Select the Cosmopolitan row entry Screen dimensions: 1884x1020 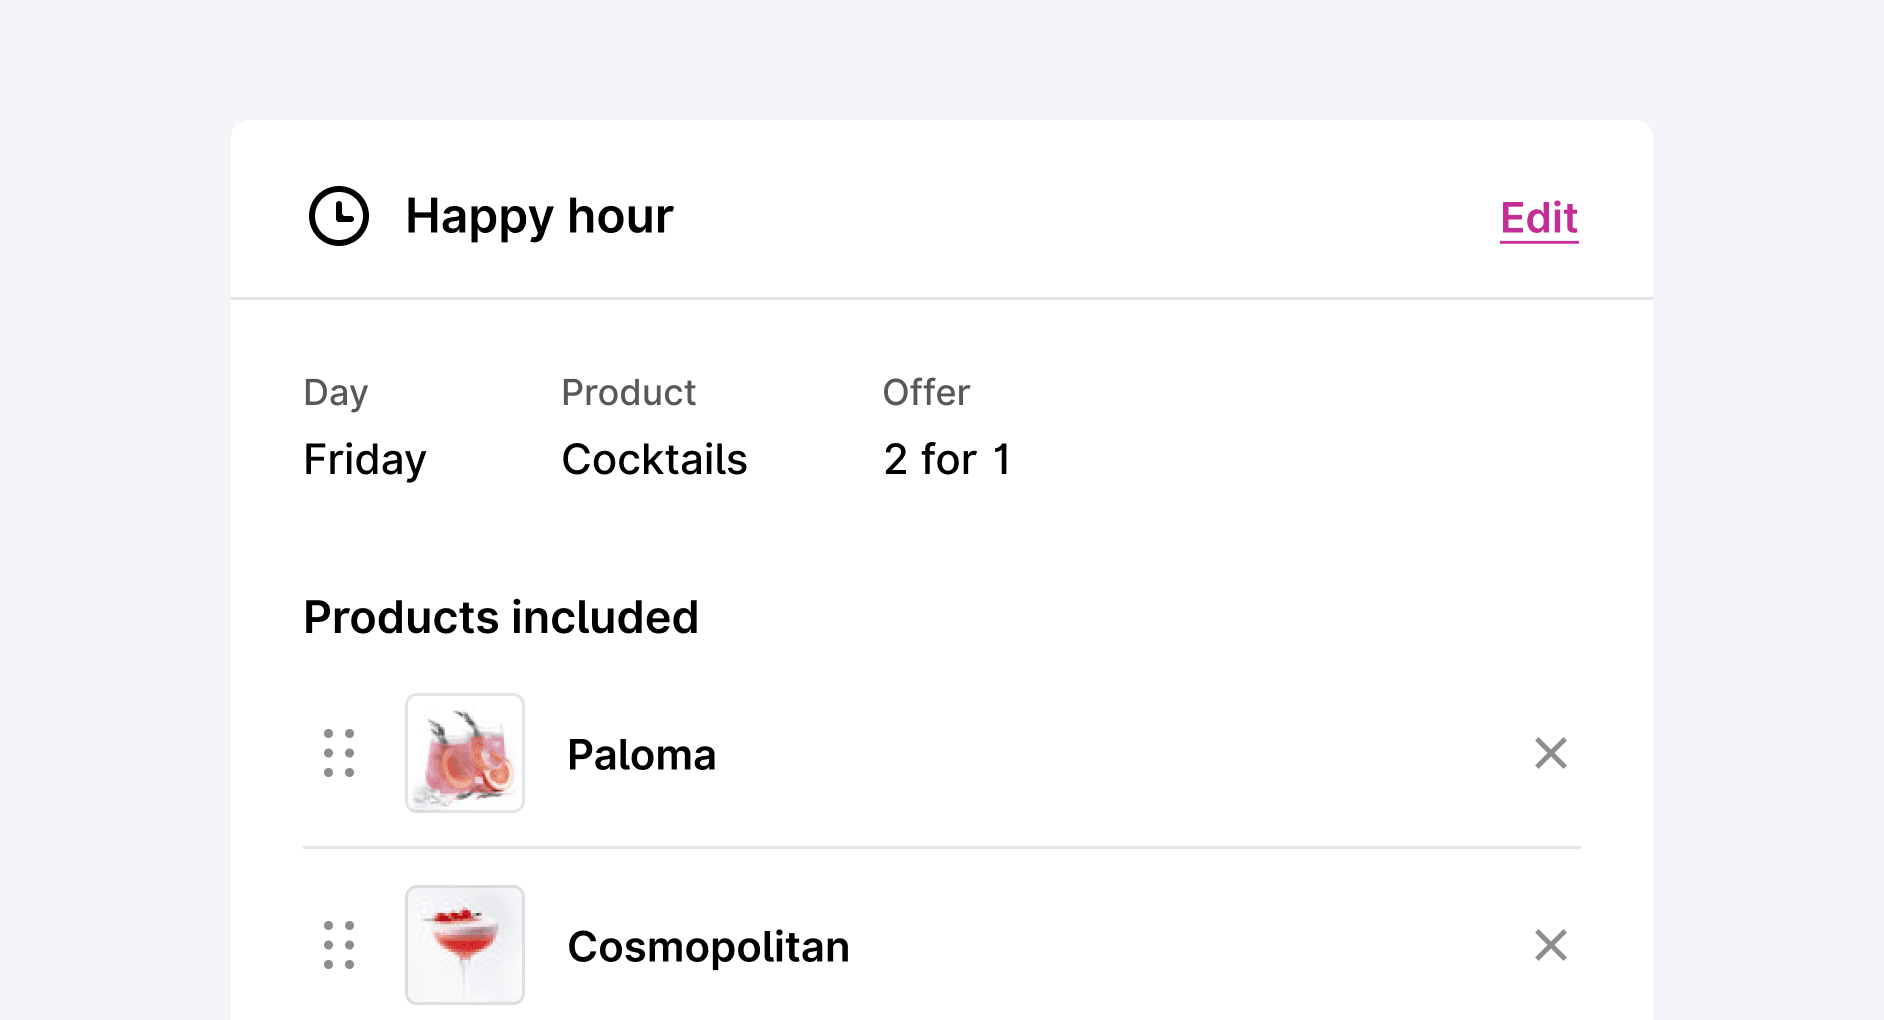708,945
